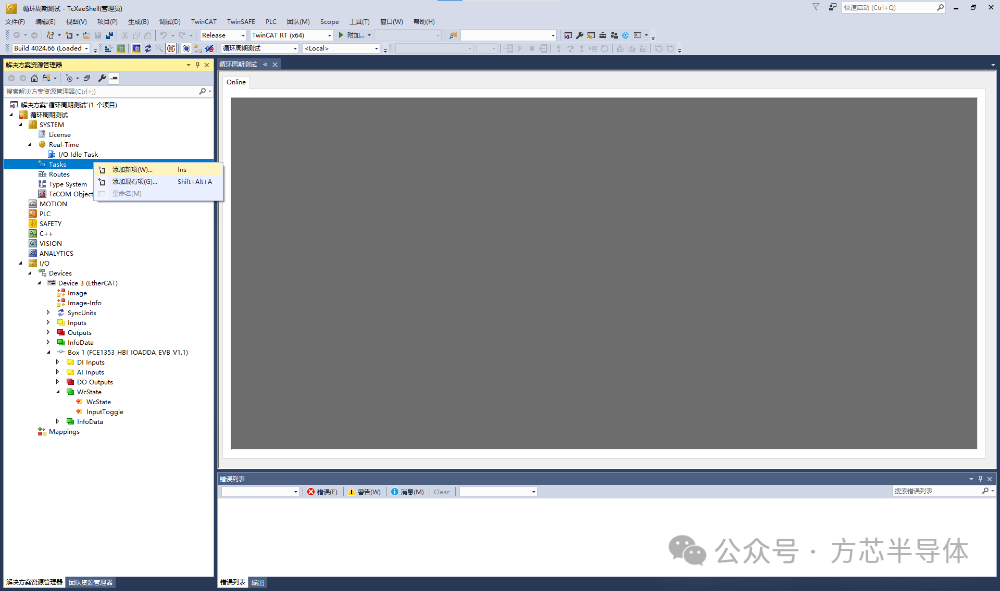Switch to the Output tab at bottom
Screen dimensions: 1000x591
point(258,583)
